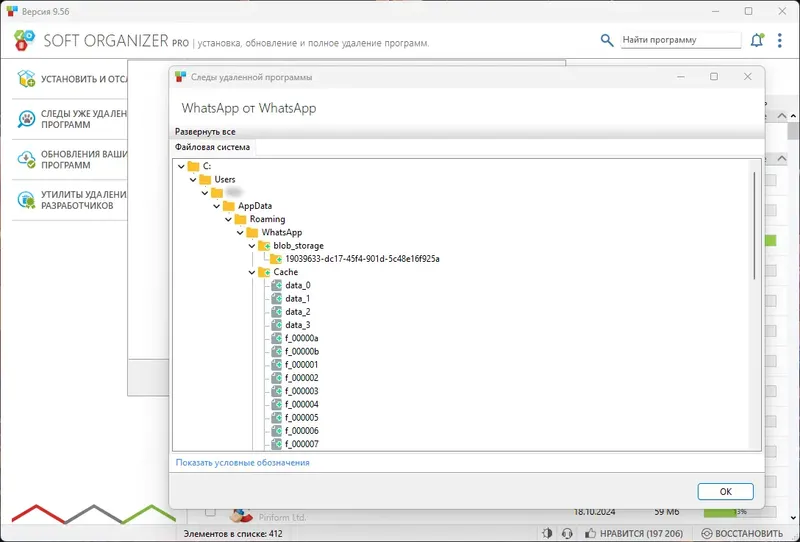The height and width of the screenshot is (542, 800).
Task: Click the AppData folder icon
Action: (x=229, y=206)
